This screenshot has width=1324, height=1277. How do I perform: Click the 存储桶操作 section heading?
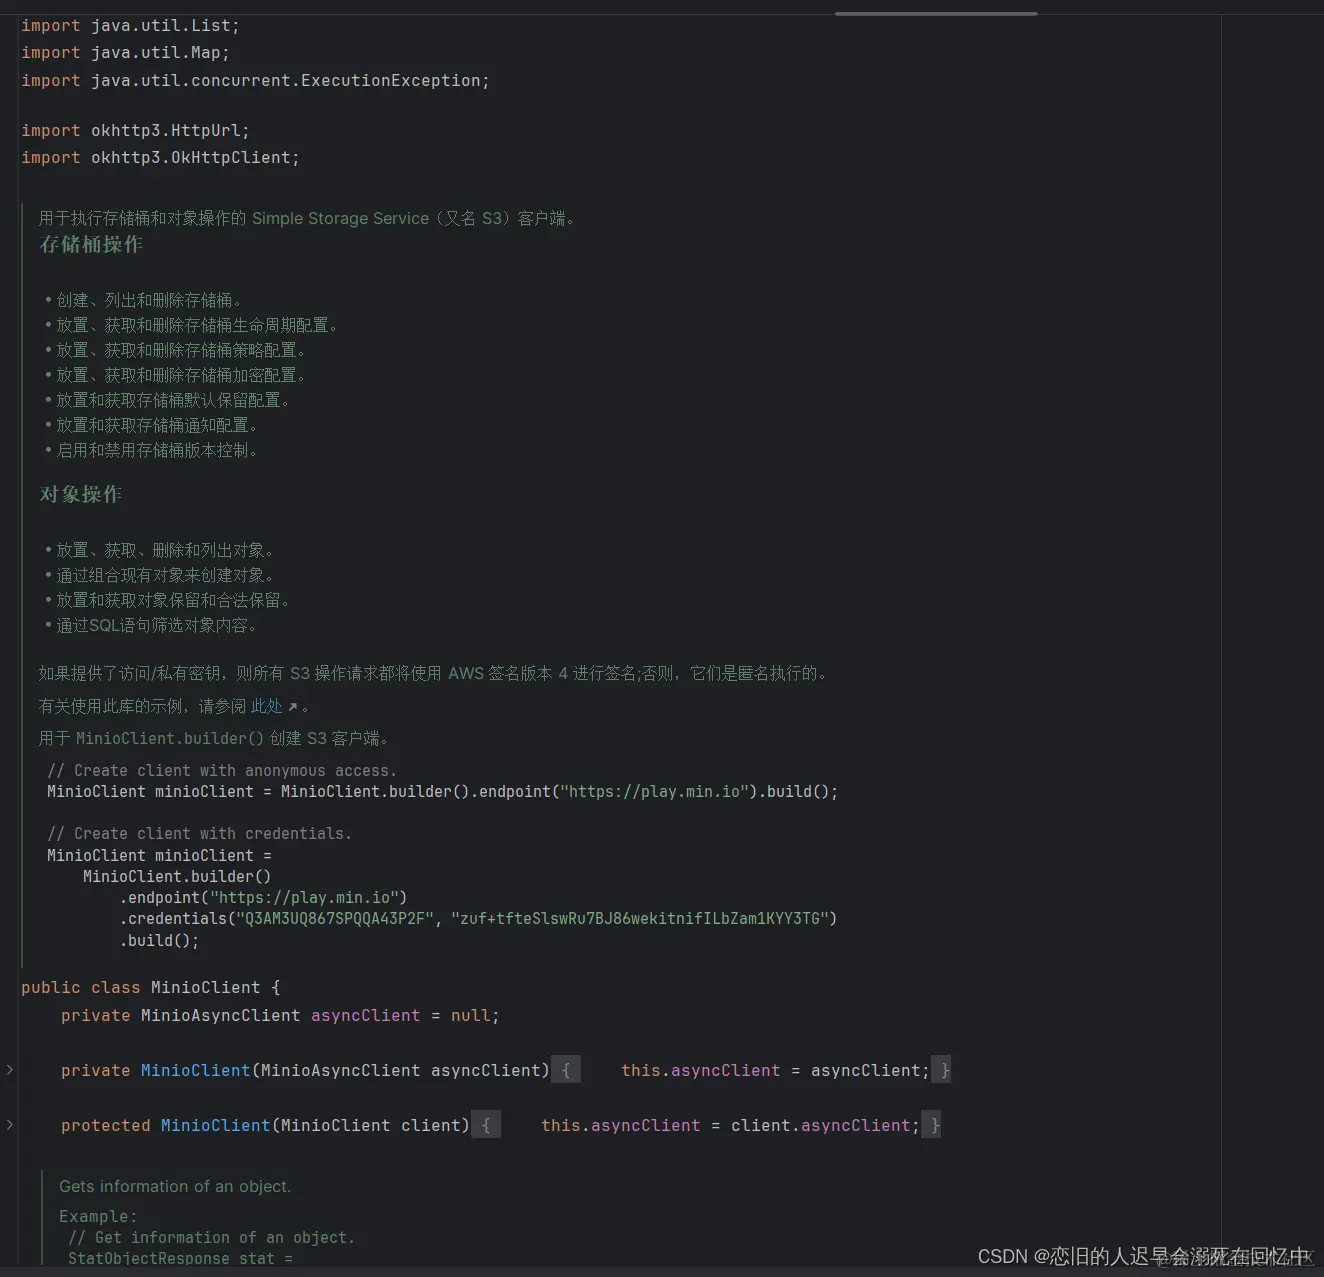coord(90,244)
